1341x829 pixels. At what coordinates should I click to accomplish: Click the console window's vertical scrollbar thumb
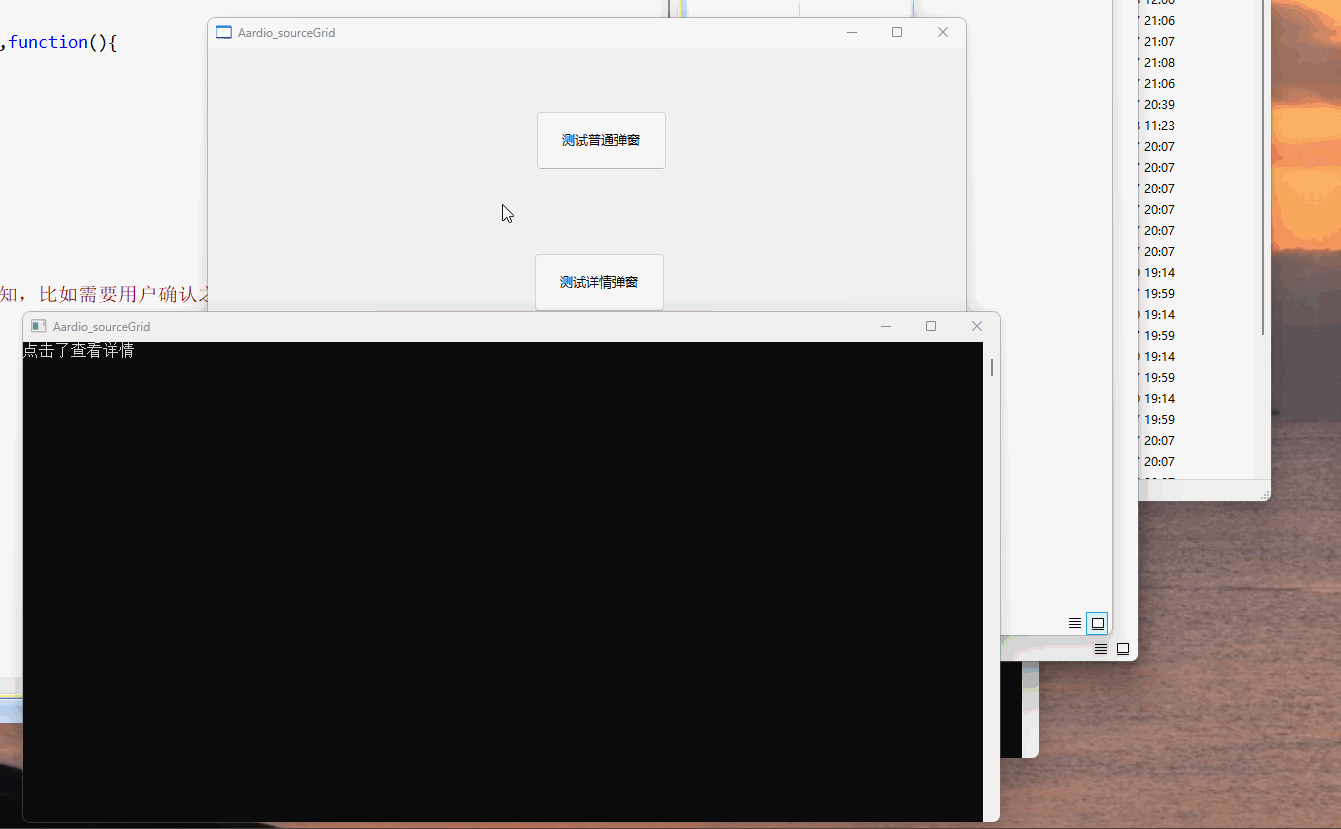click(992, 367)
